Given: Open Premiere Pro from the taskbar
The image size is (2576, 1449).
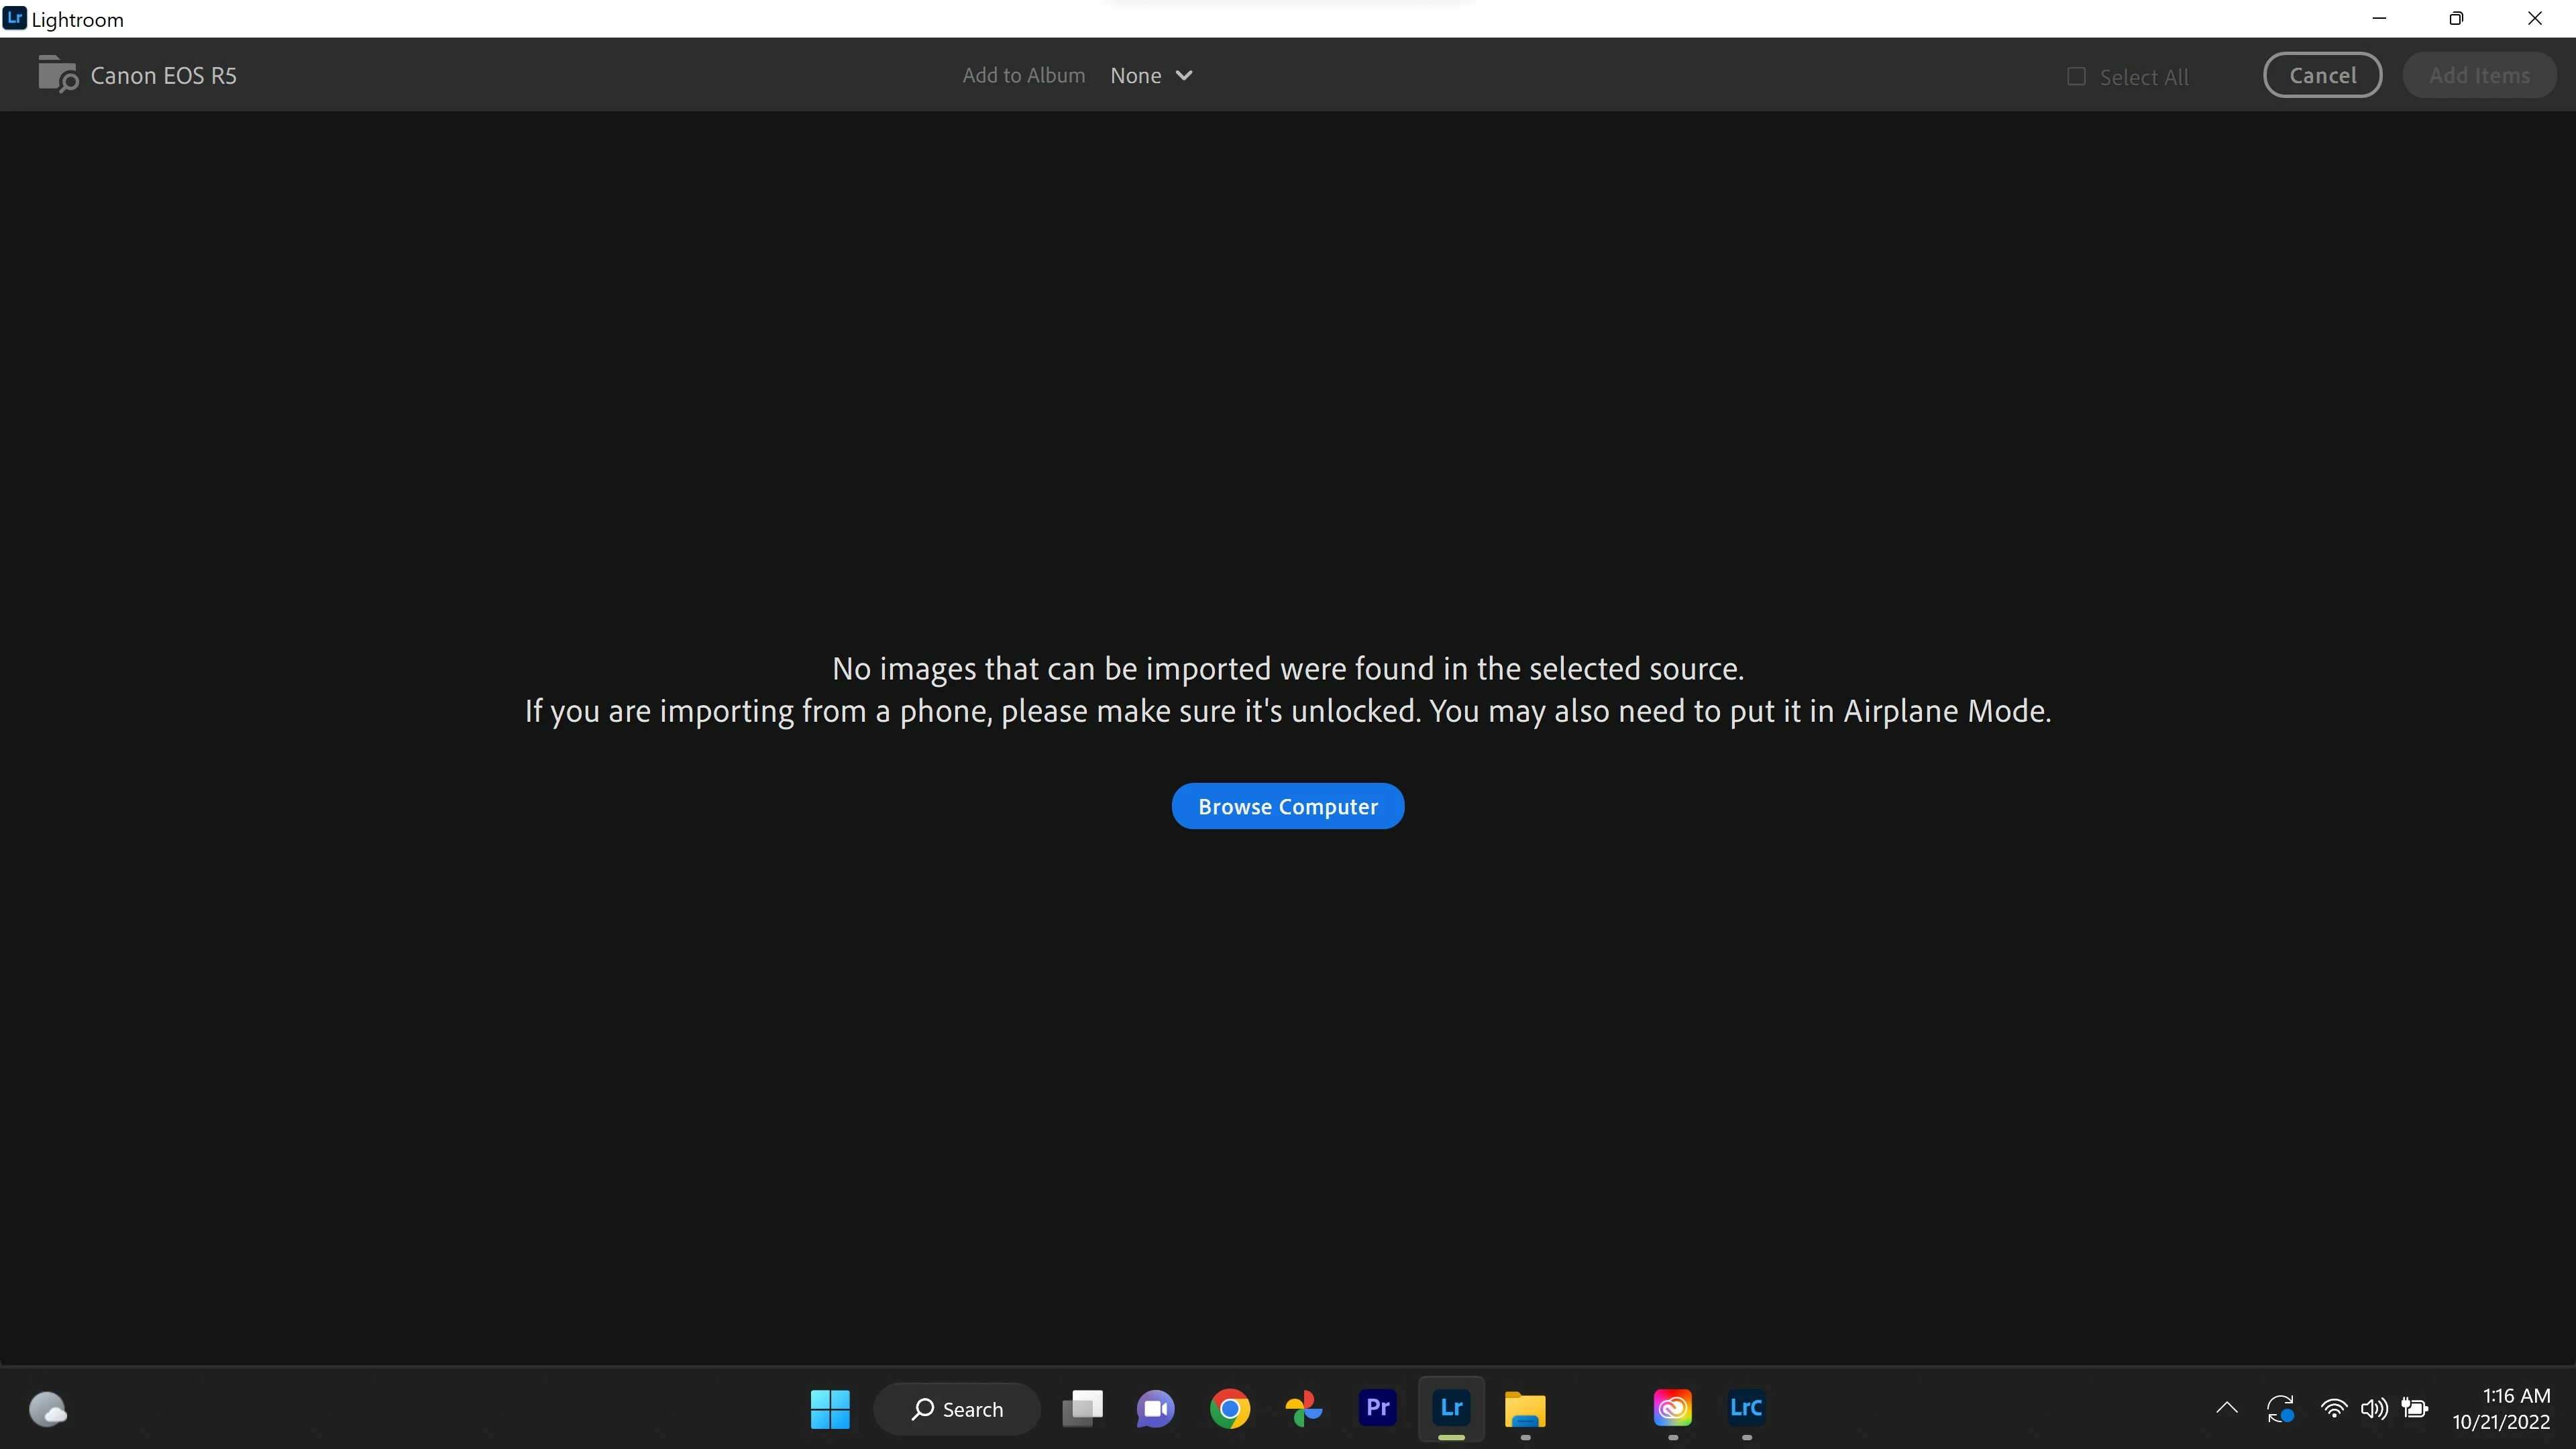Looking at the screenshot, I should tap(1377, 1409).
